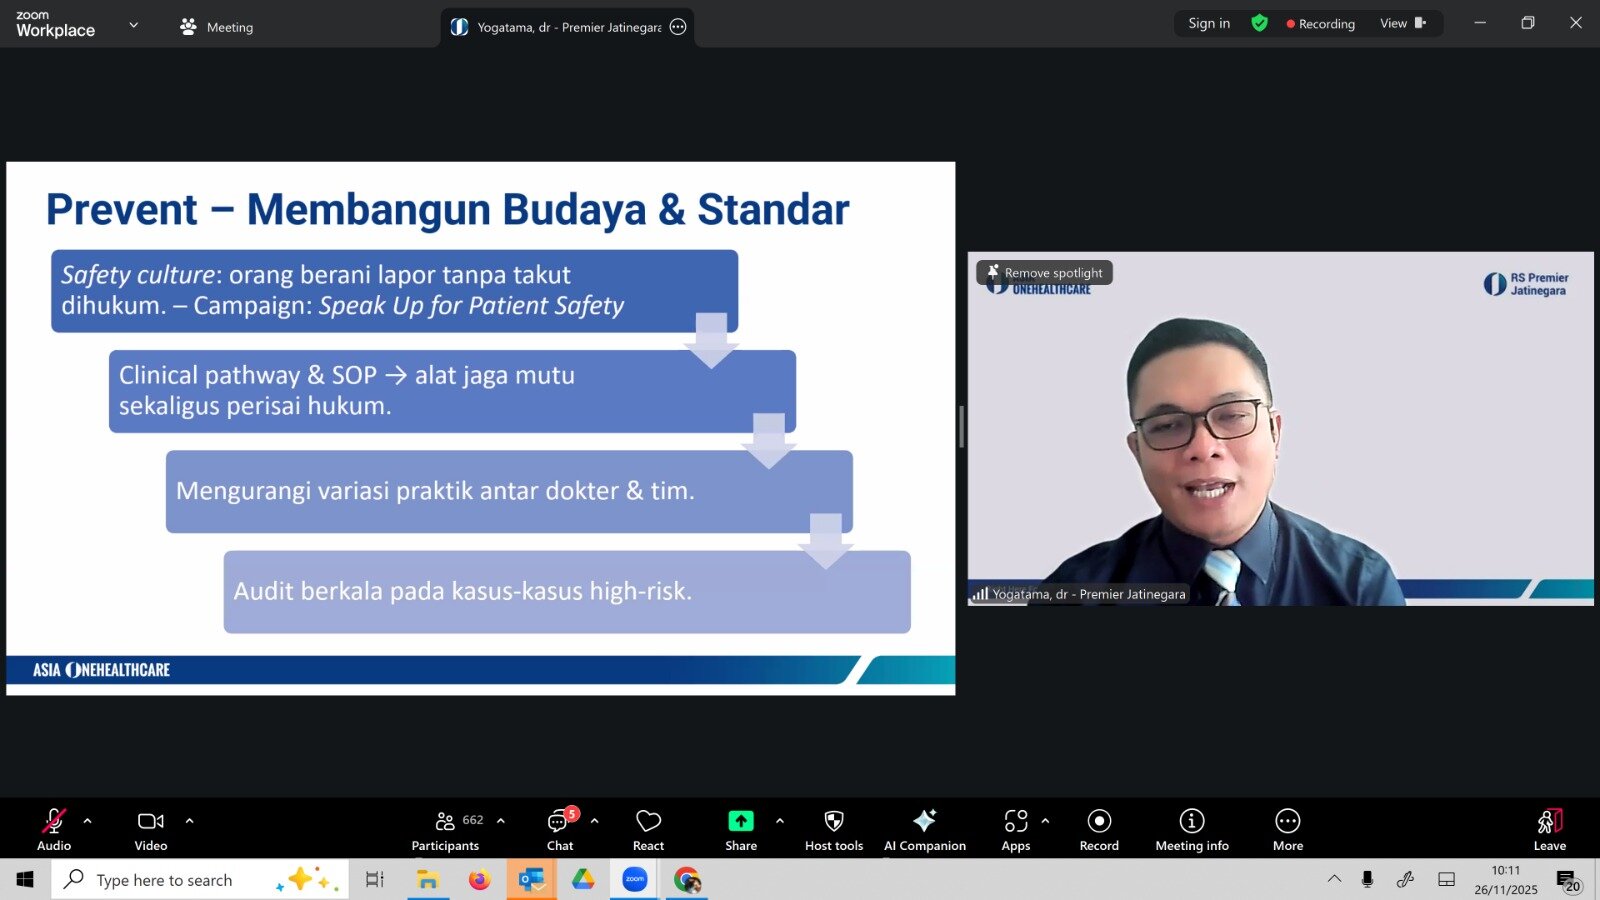Open the Apps panel
1600x900 pixels.
point(1015,829)
